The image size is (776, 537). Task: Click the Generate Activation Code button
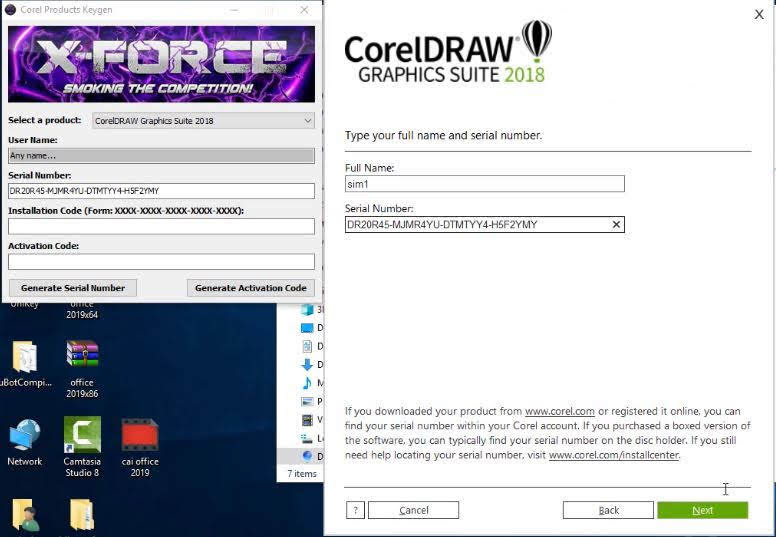point(251,288)
